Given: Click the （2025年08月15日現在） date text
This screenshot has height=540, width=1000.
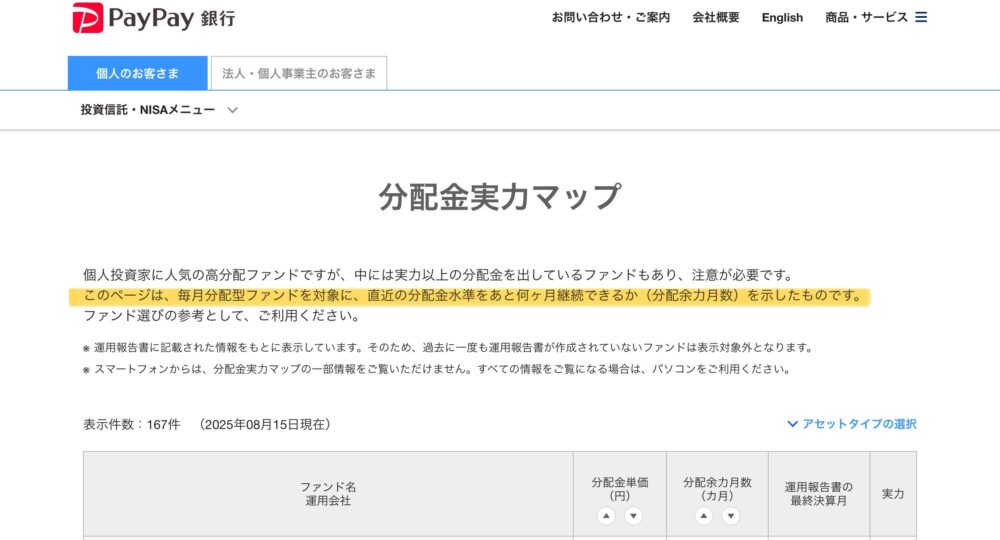Looking at the screenshot, I should click(x=264, y=425).
